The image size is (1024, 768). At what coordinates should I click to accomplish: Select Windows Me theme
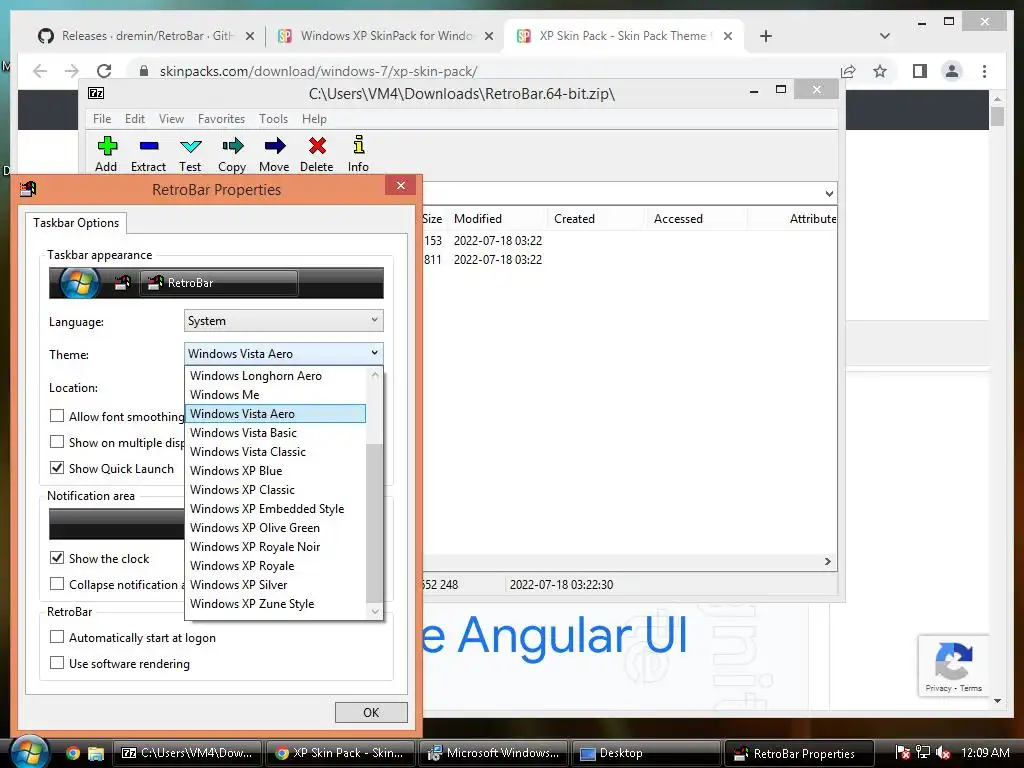(x=276, y=394)
